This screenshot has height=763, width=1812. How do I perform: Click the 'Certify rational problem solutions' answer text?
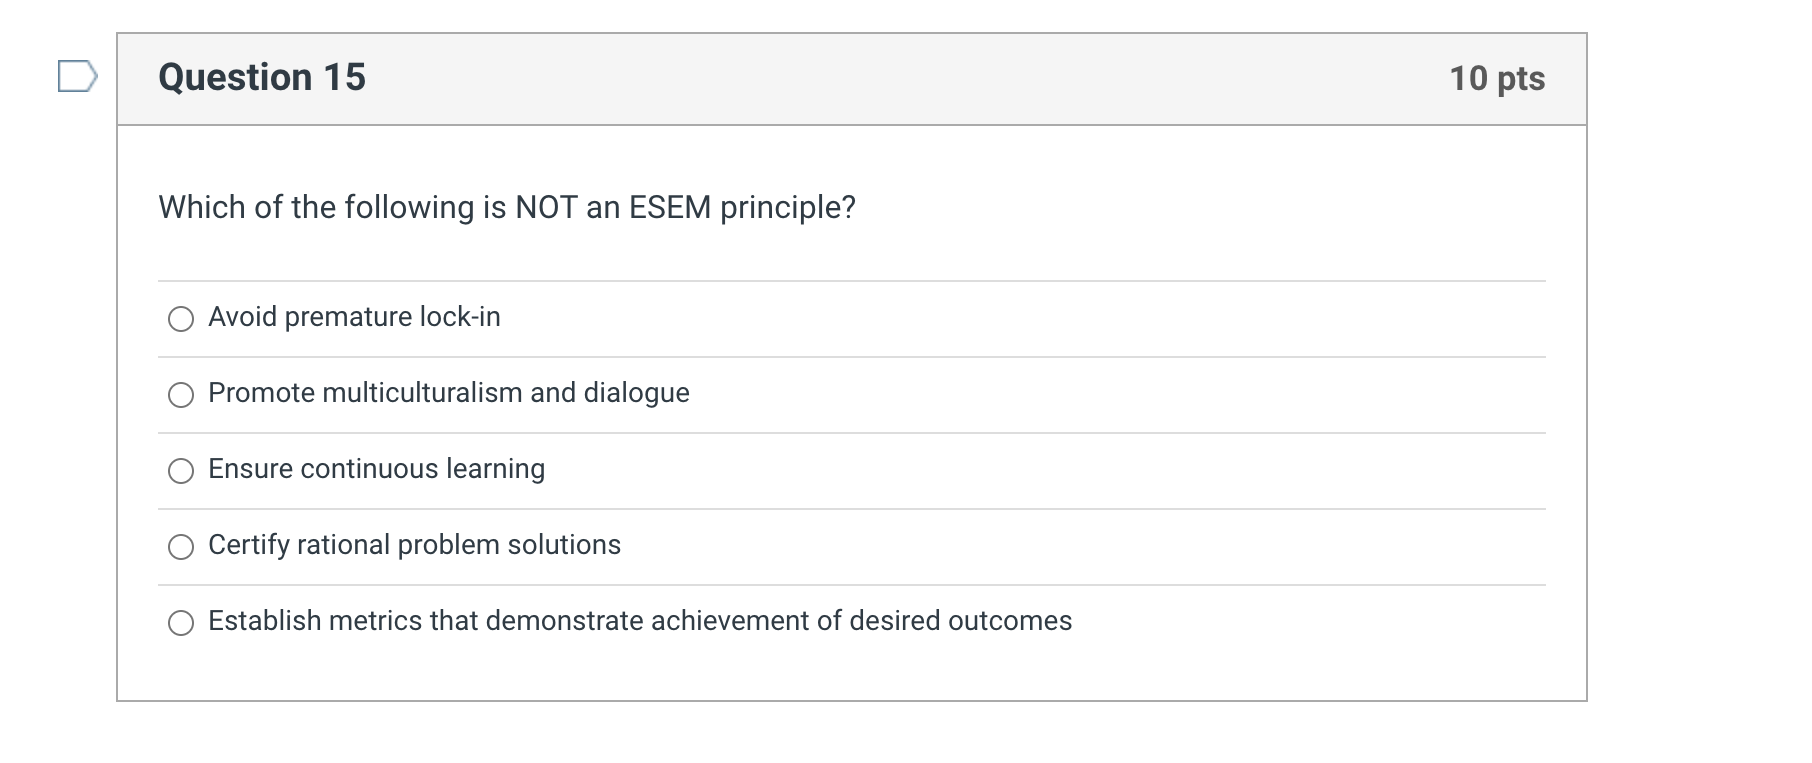click(414, 545)
